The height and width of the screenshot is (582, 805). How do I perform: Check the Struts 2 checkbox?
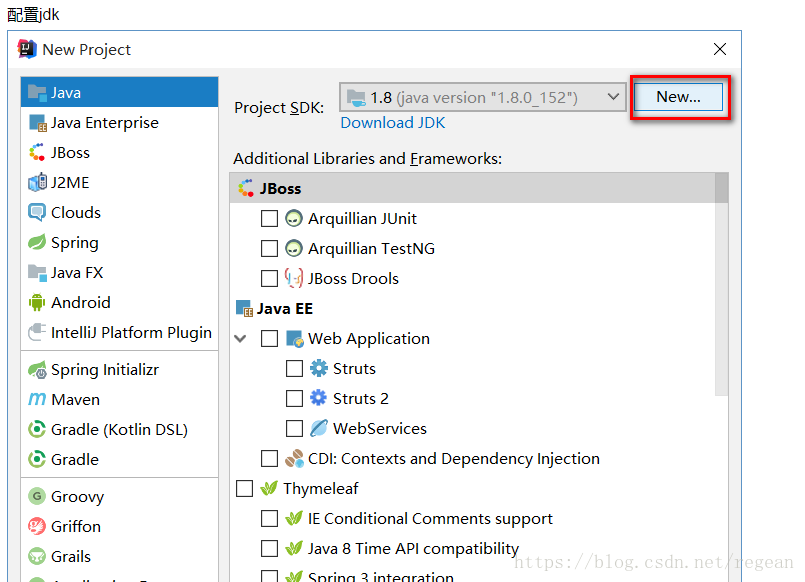click(x=294, y=398)
